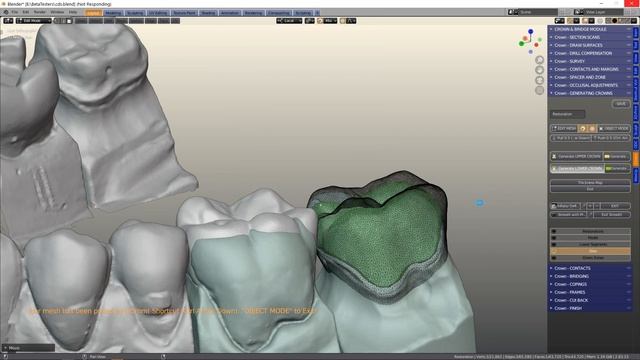640x360 pixels.
Task: Expand Crown - FRAMES panel
Action: coord(590,292)
